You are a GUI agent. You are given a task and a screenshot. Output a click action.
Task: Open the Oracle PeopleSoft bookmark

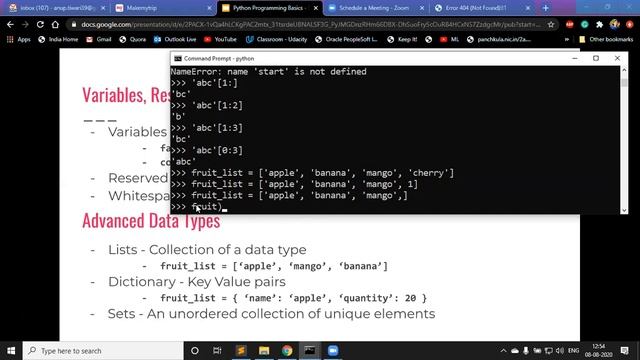click(347, 40)
